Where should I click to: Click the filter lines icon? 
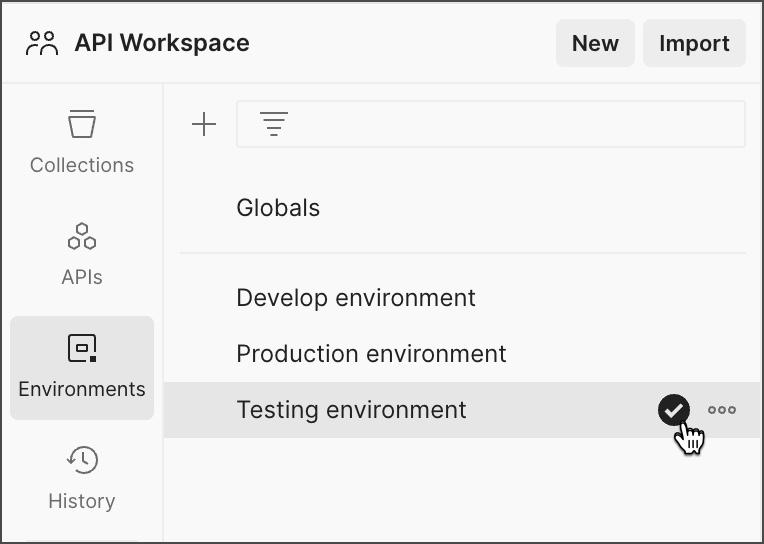click(273, 124)
